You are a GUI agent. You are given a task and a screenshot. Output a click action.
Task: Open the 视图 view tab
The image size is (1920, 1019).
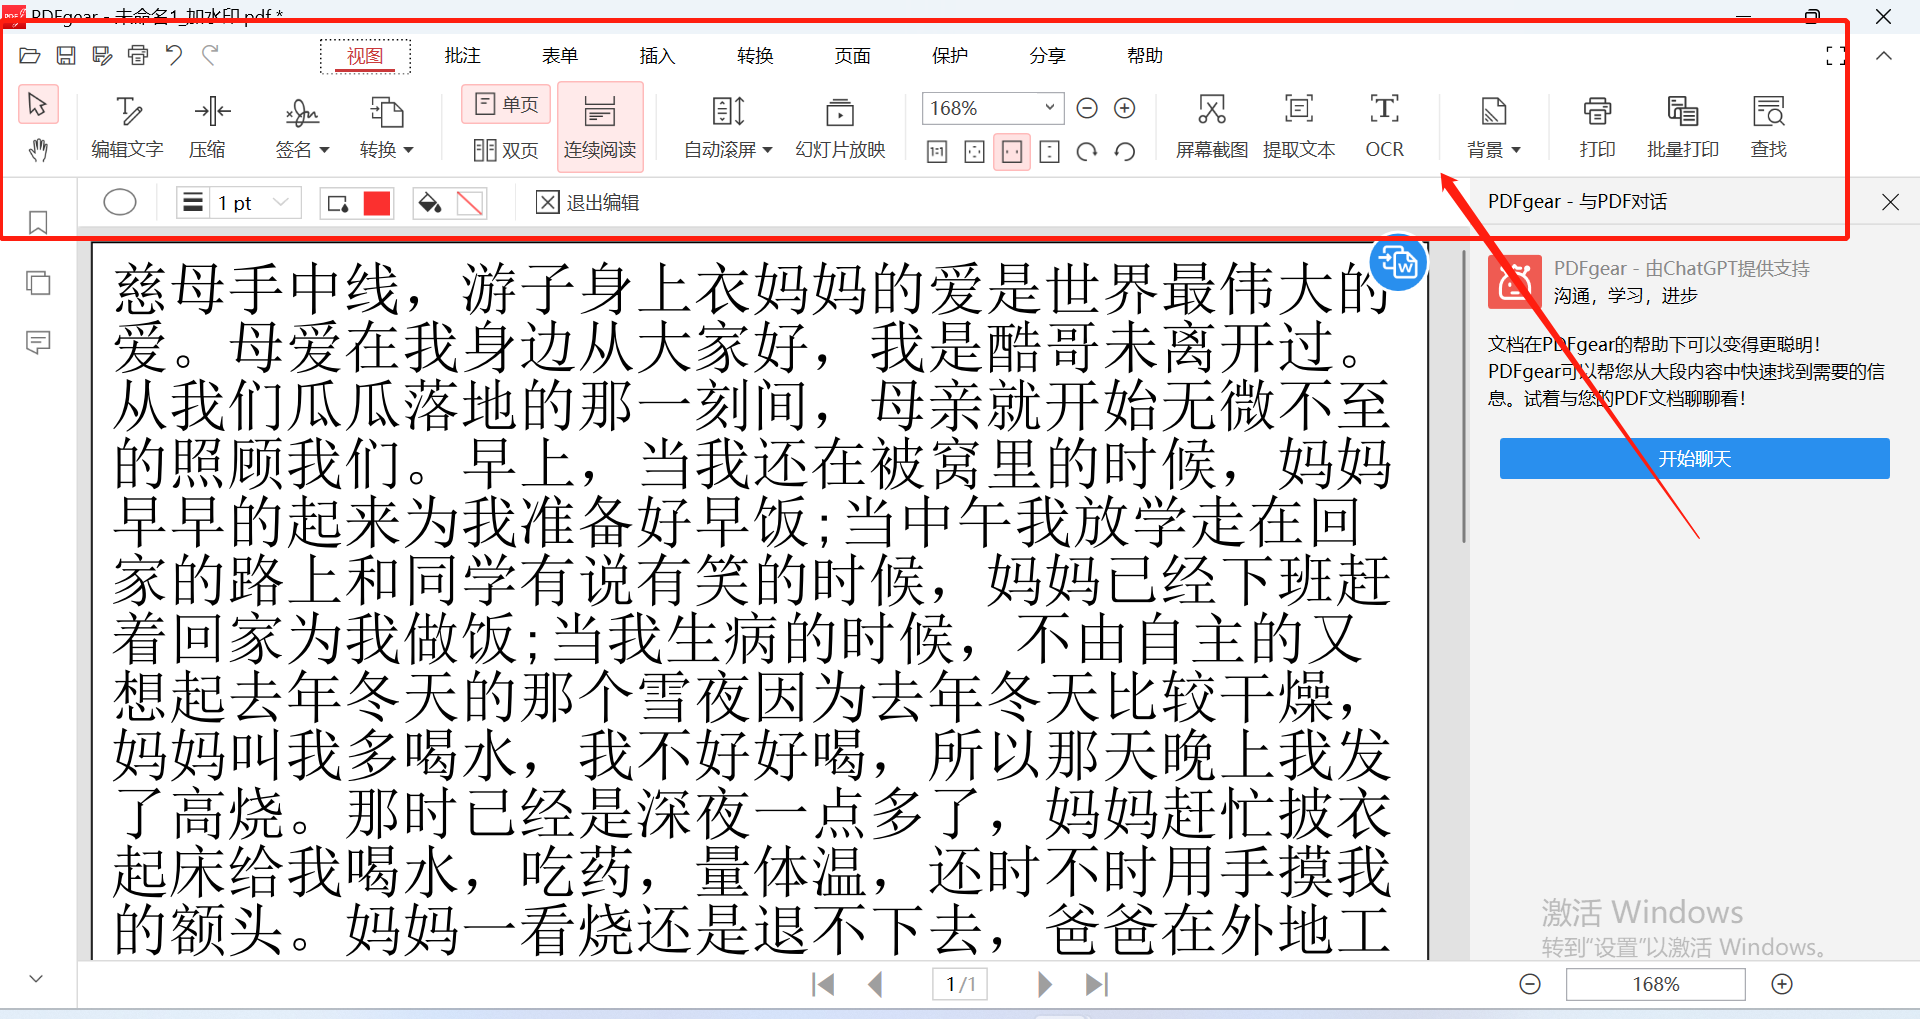pyautogui.click(x=365, y=56)
